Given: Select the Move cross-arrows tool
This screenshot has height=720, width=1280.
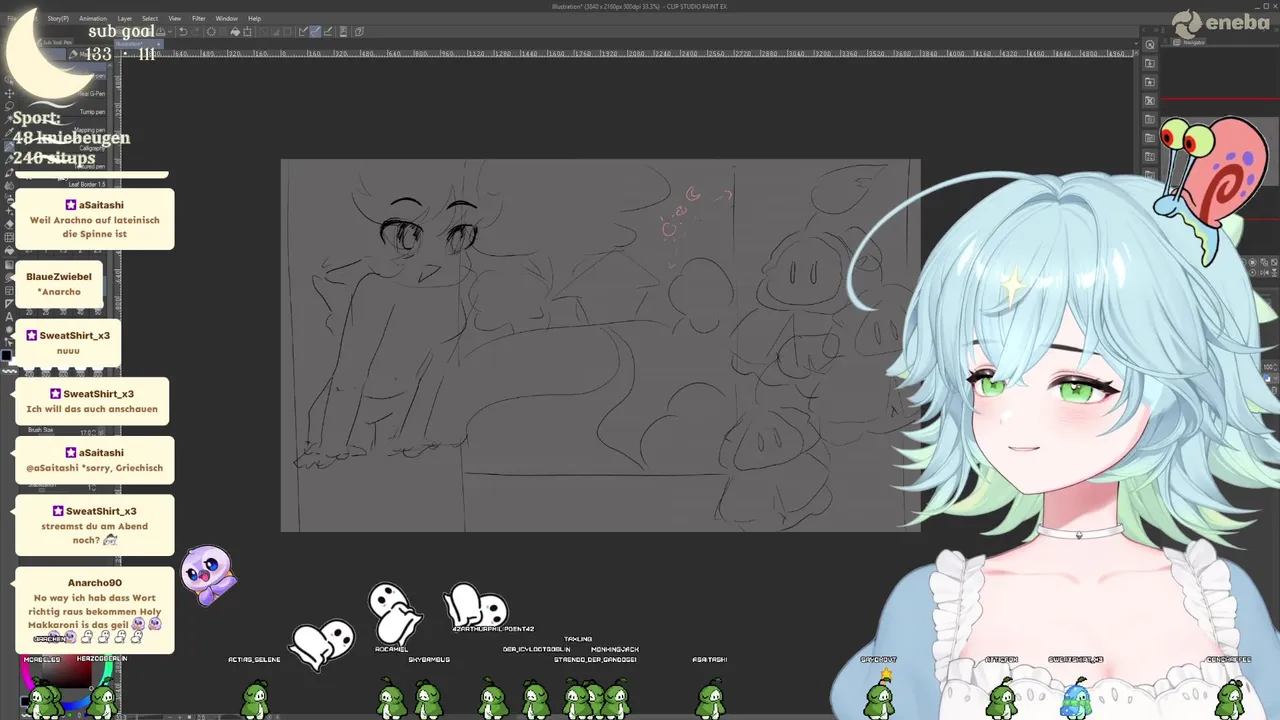Looking at the screenshot, I should coord(9,93).
